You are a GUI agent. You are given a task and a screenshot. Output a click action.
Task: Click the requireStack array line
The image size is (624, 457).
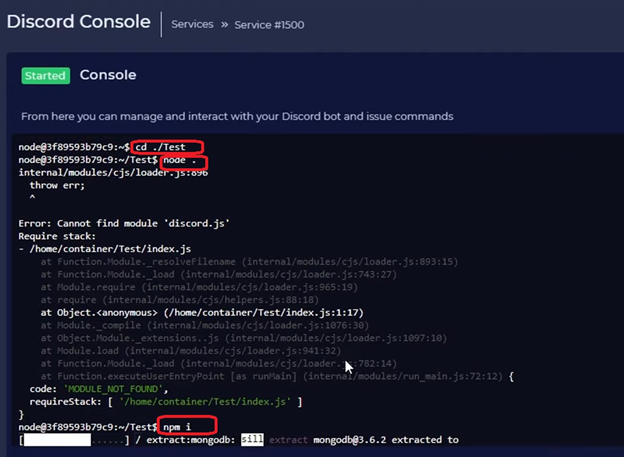[x=166, y=402]
